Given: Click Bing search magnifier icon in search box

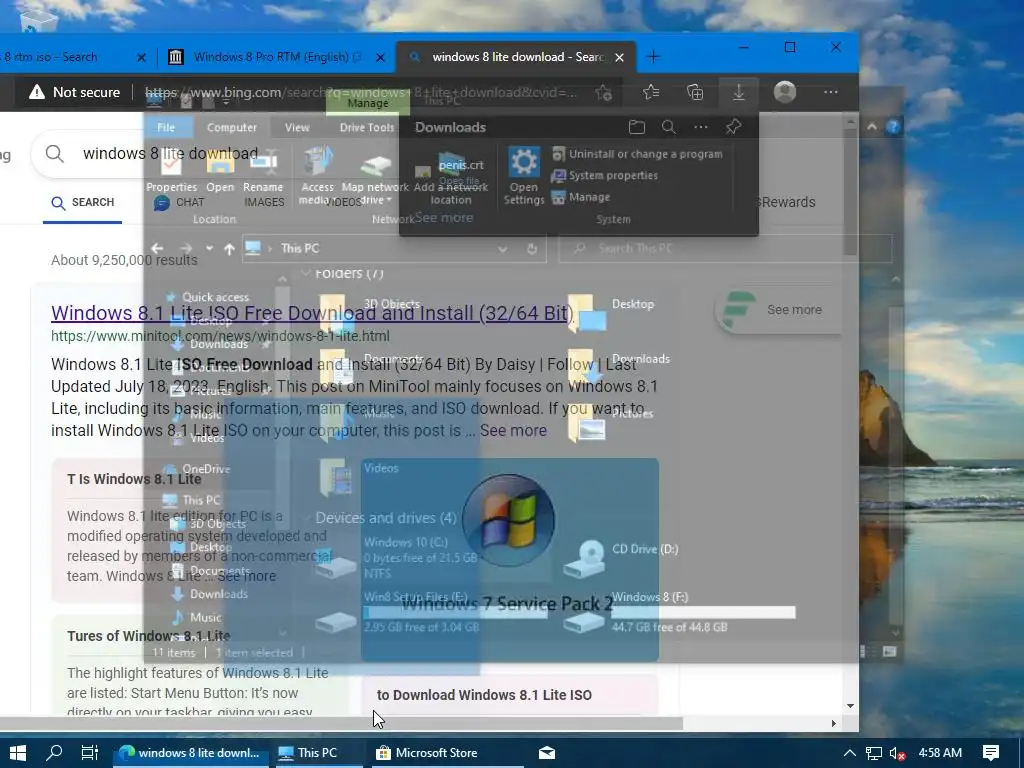Looking at the screenshot, I should click(x=55, y=154).
